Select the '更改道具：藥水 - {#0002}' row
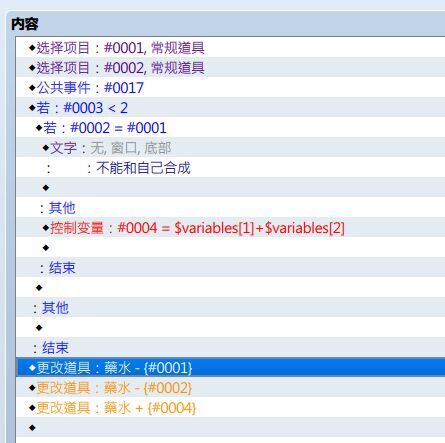 (230, 387)
